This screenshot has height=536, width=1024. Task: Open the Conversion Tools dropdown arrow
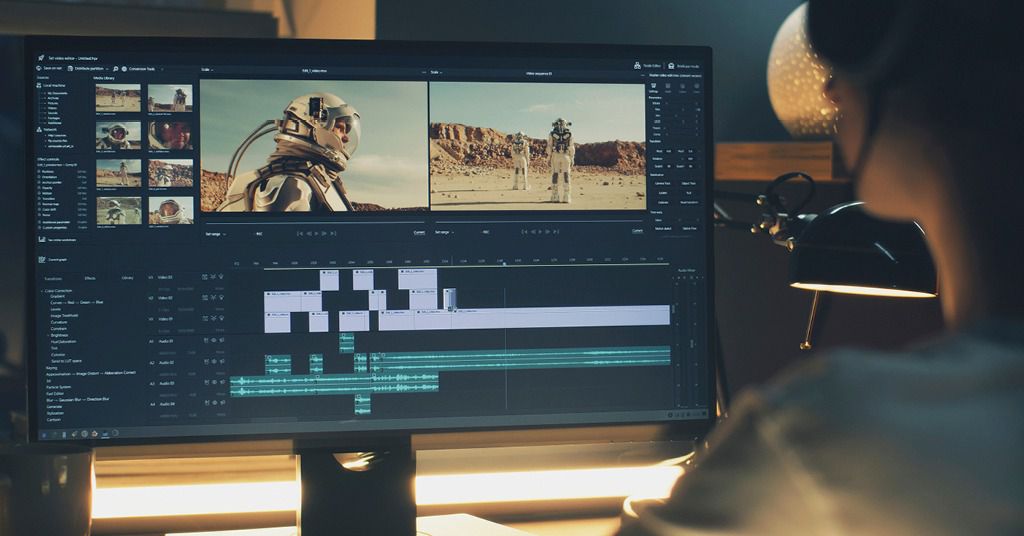(x=162, y=69)
